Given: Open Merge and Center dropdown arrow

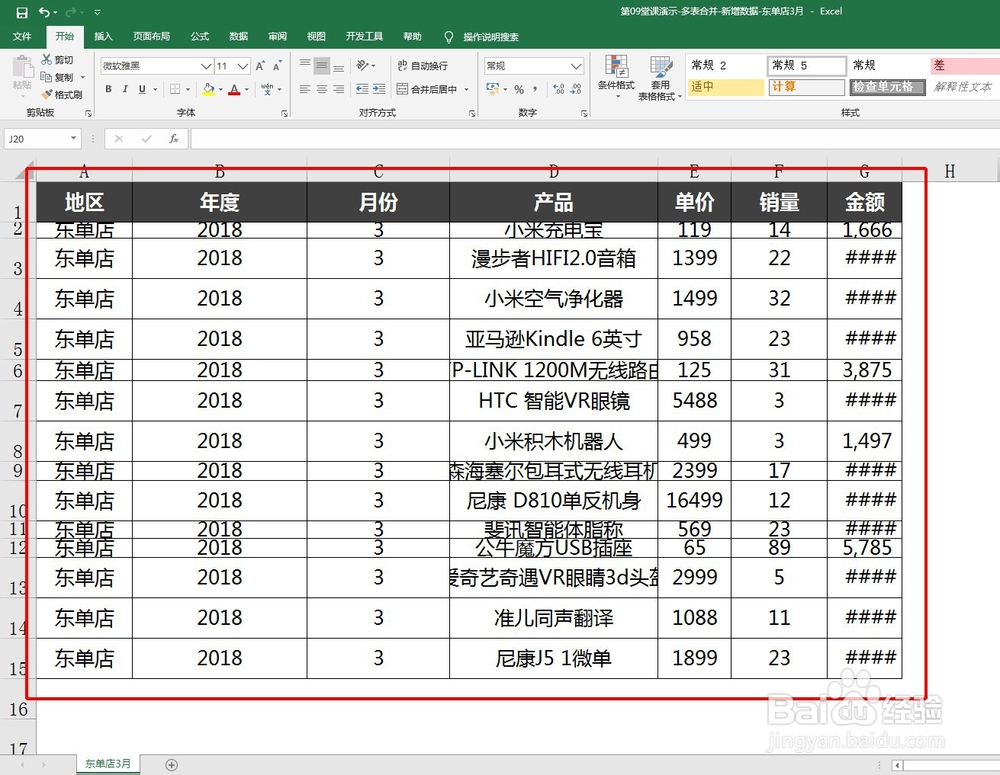Looking at the screenshot, I should pos(466,89).
